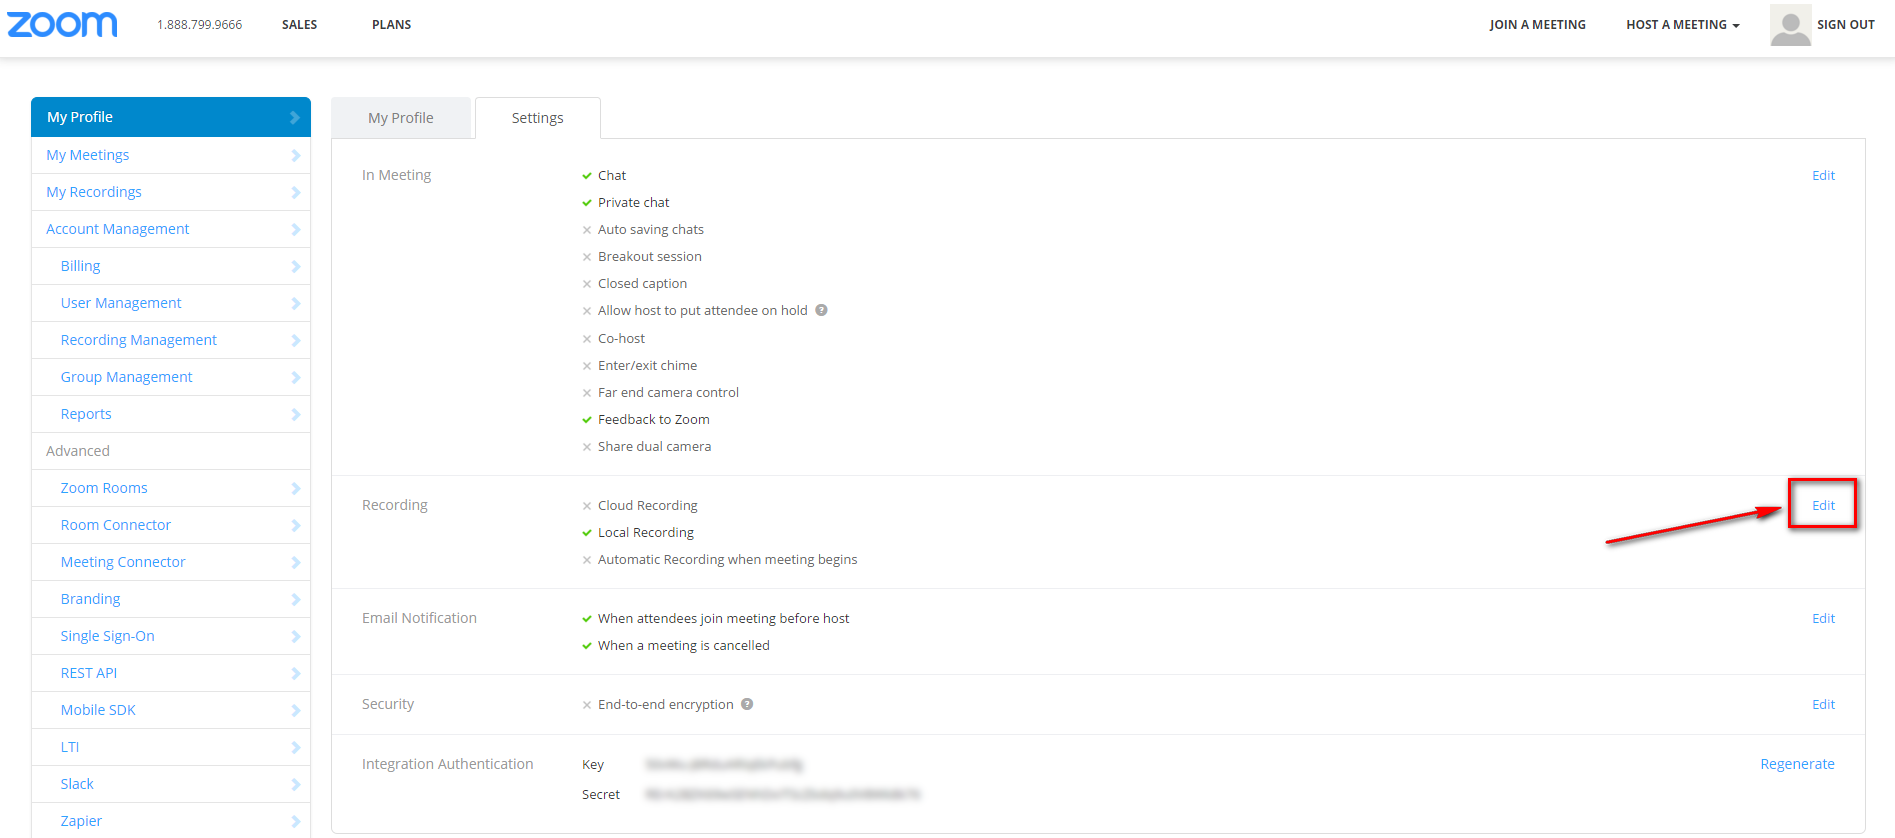Click the x mark beside Closed caption
The height and width of the screenshot is (838, 1895).
tap(587, 284)
